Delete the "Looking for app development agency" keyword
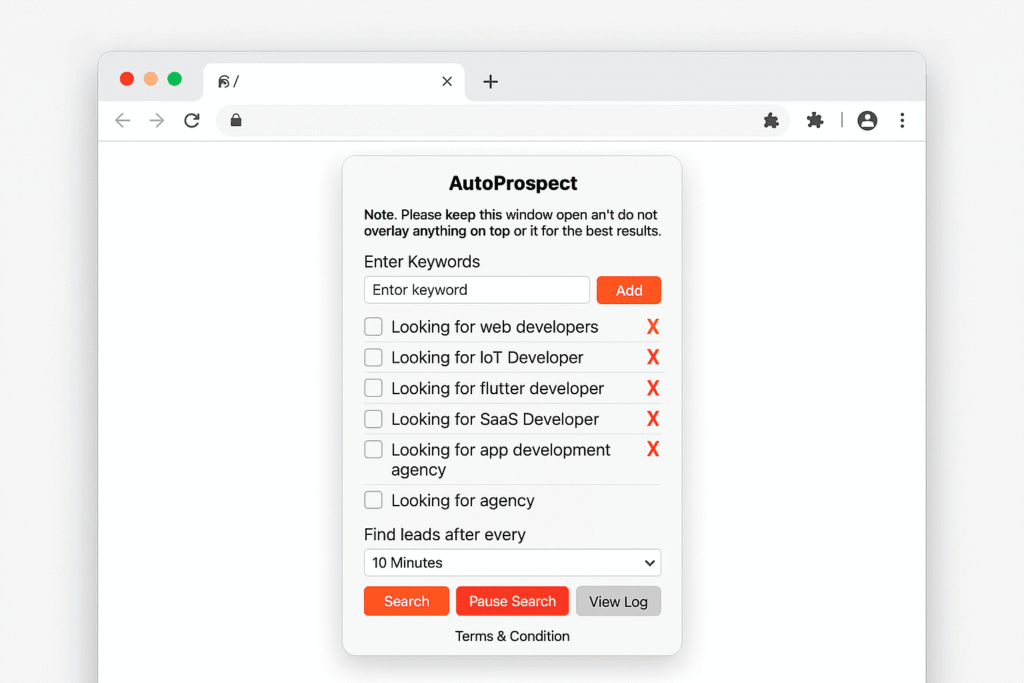This screenshot has width=1024, height=683. (652, 449)
